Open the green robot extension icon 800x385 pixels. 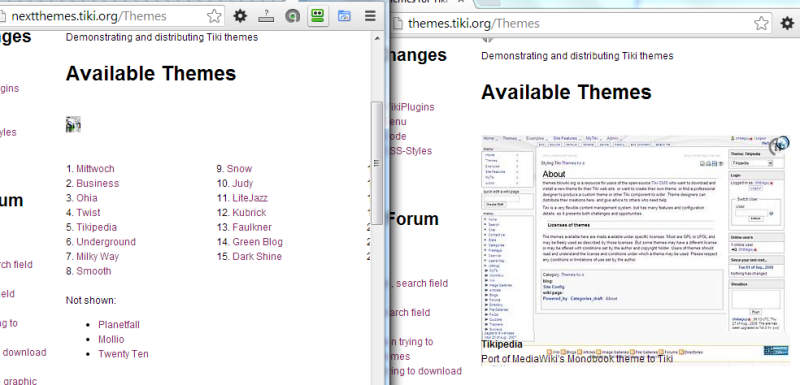[318, 16]
